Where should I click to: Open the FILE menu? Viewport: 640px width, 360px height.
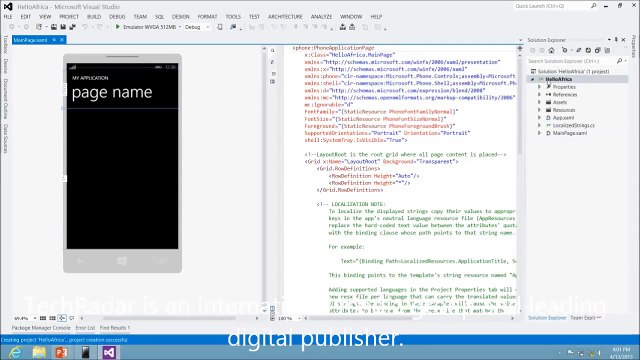(8, 17)
